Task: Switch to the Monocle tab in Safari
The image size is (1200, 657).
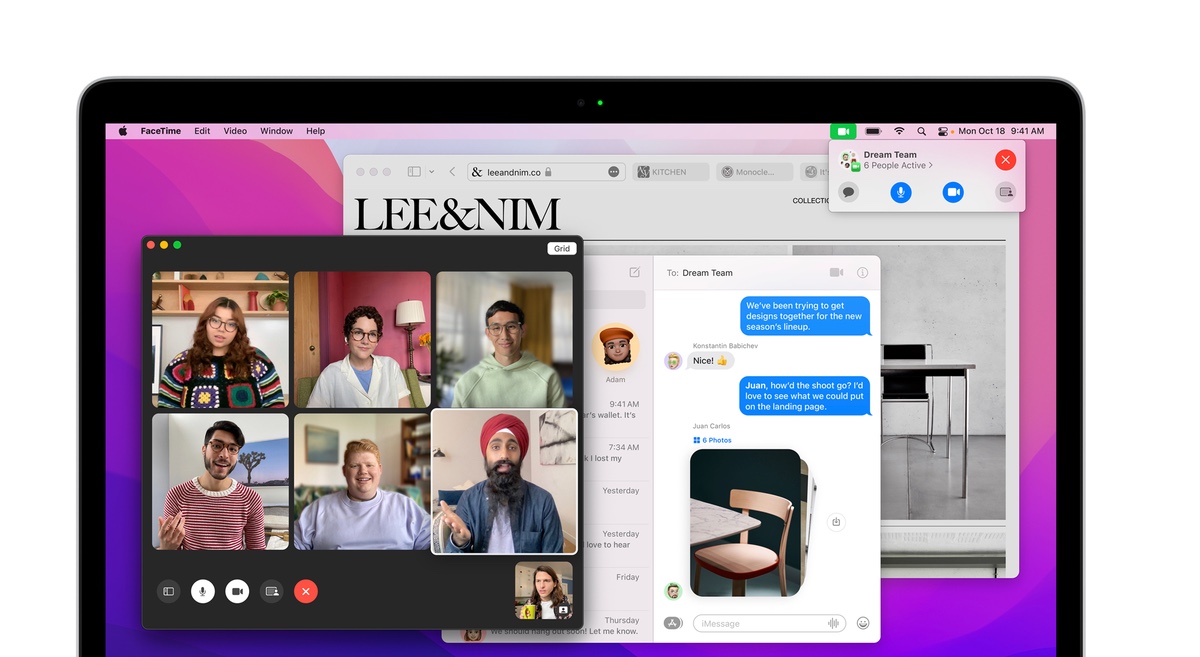Action: 755,172
